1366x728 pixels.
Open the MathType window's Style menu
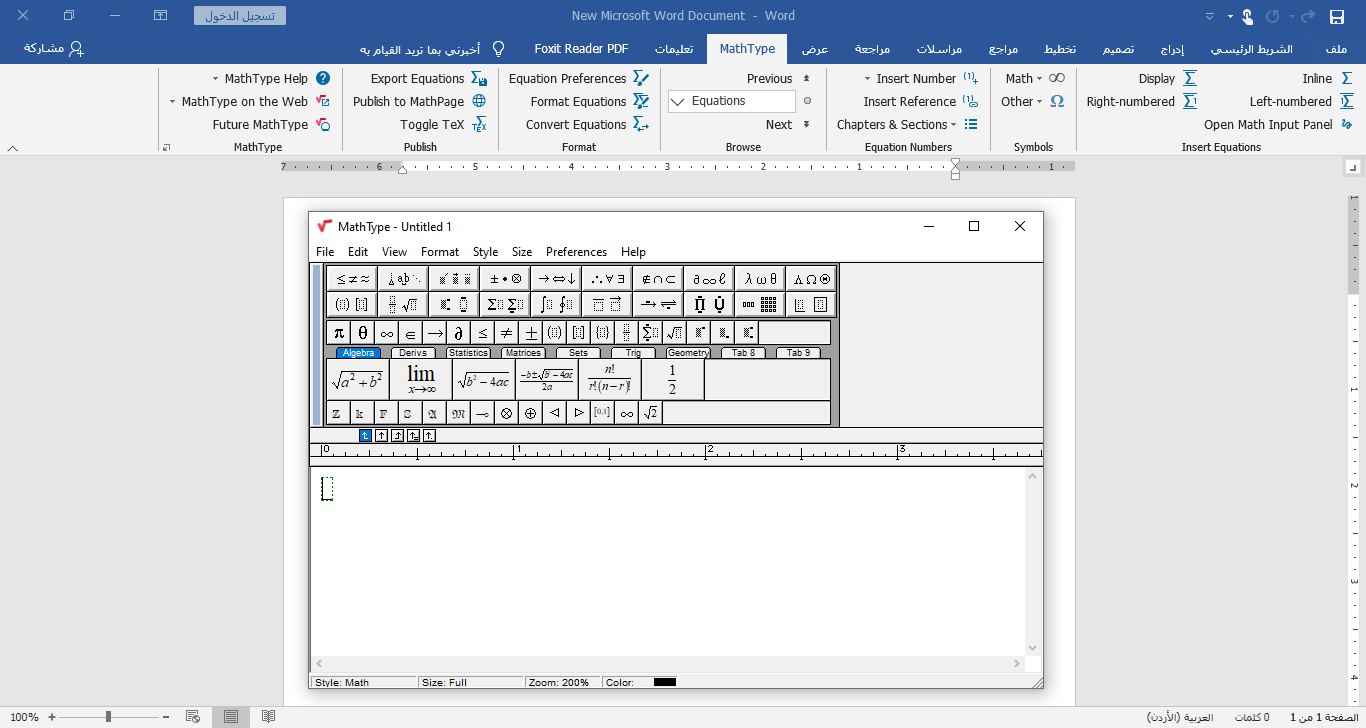[485, 252]
